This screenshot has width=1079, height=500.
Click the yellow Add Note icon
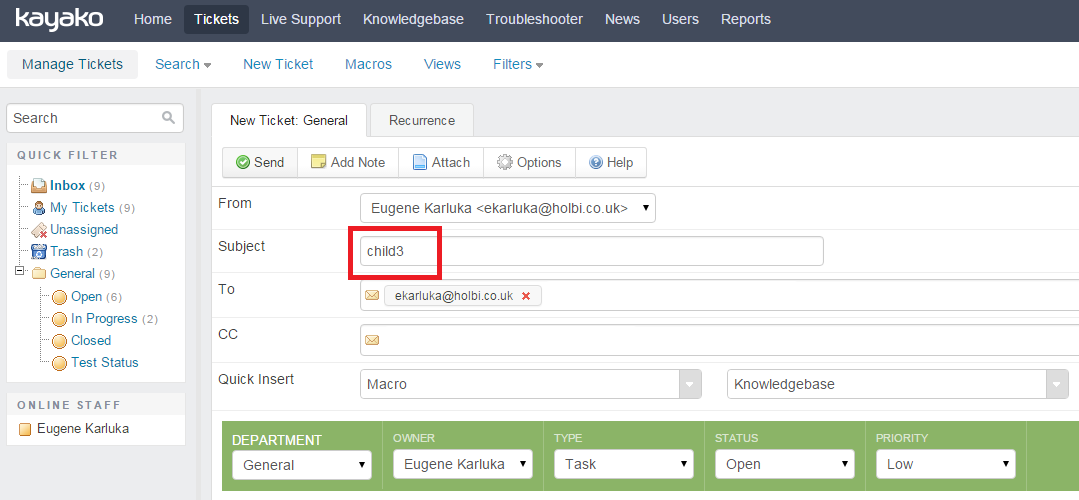click(318, 162)
